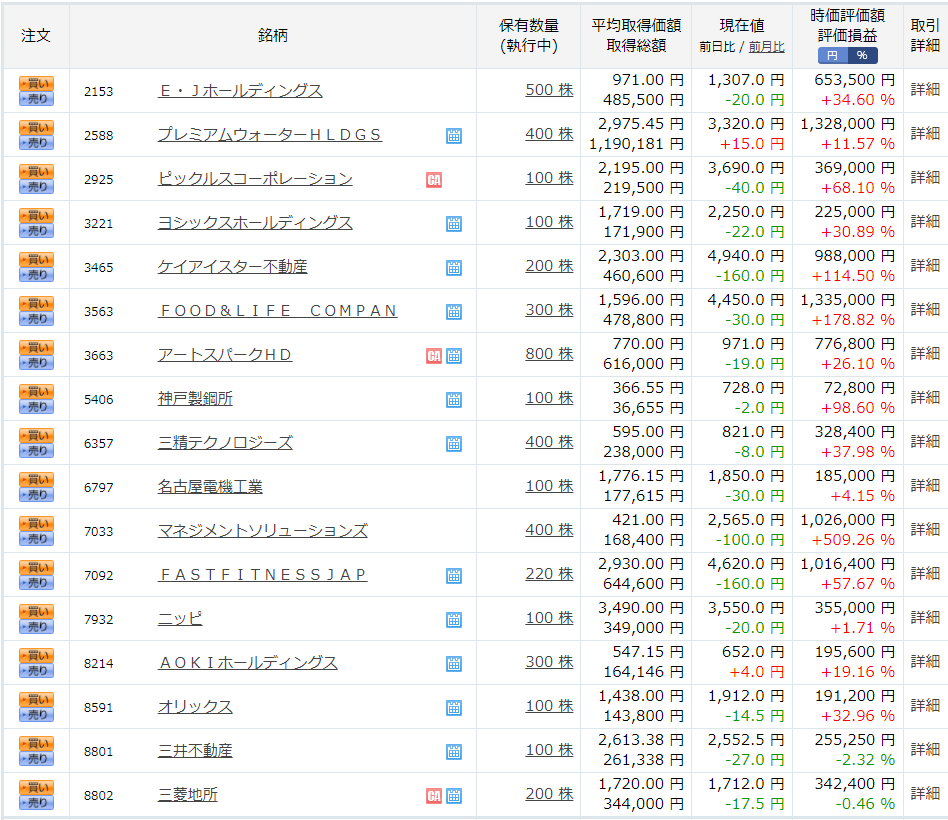Select the 1,335,000 円 valuation amount
The height and width of the screenshot is (820, 948).
(x=848, y=300)
